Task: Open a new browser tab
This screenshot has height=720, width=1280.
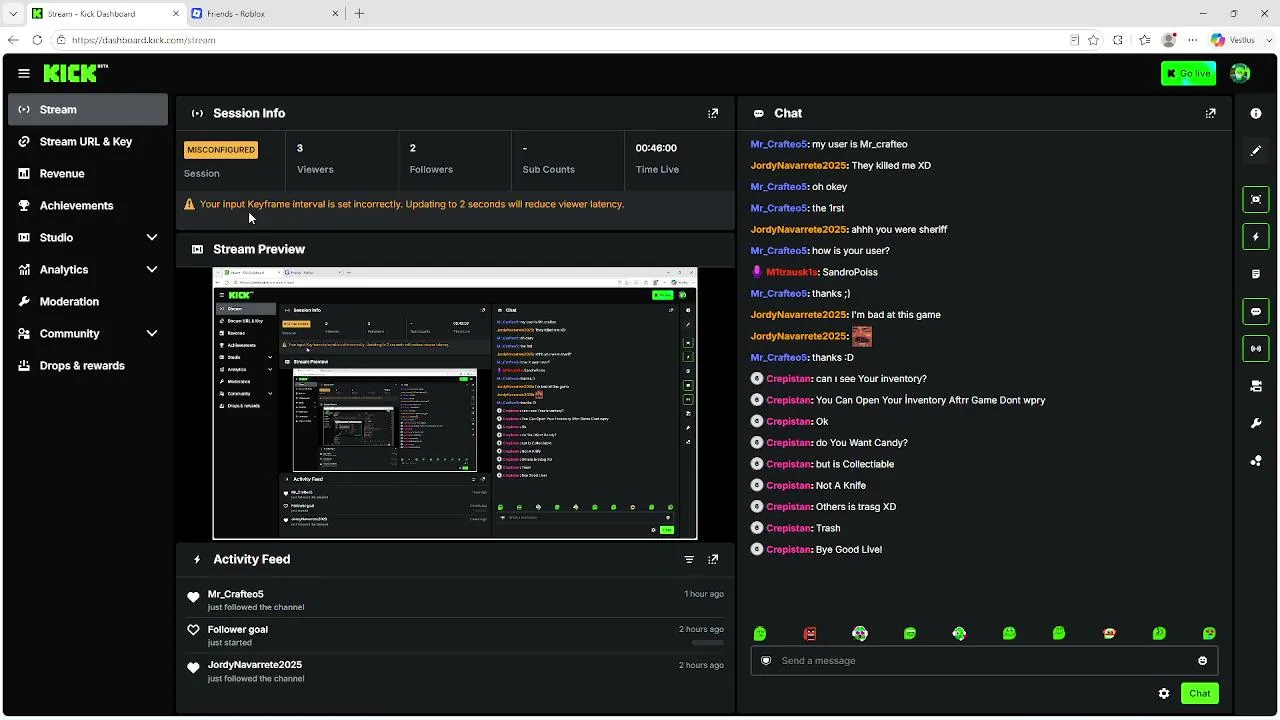Action: point(359,13)
